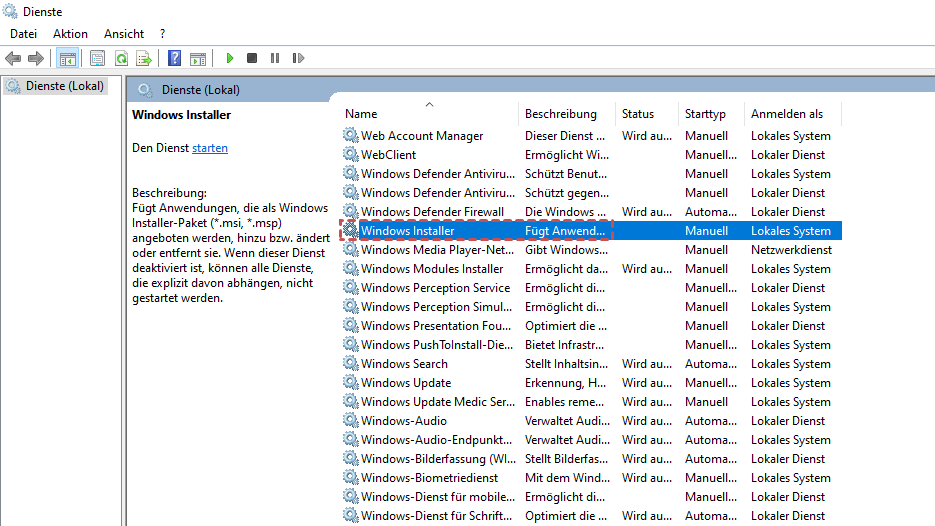Select the Windows-Biometriedienst service name

(429, 478)
